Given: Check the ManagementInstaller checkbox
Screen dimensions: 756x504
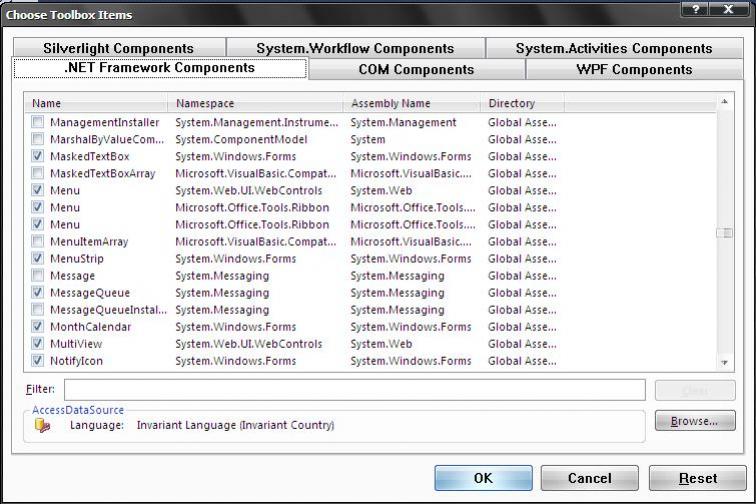Looking at the screenshot, I should click(x=37, y=122).
